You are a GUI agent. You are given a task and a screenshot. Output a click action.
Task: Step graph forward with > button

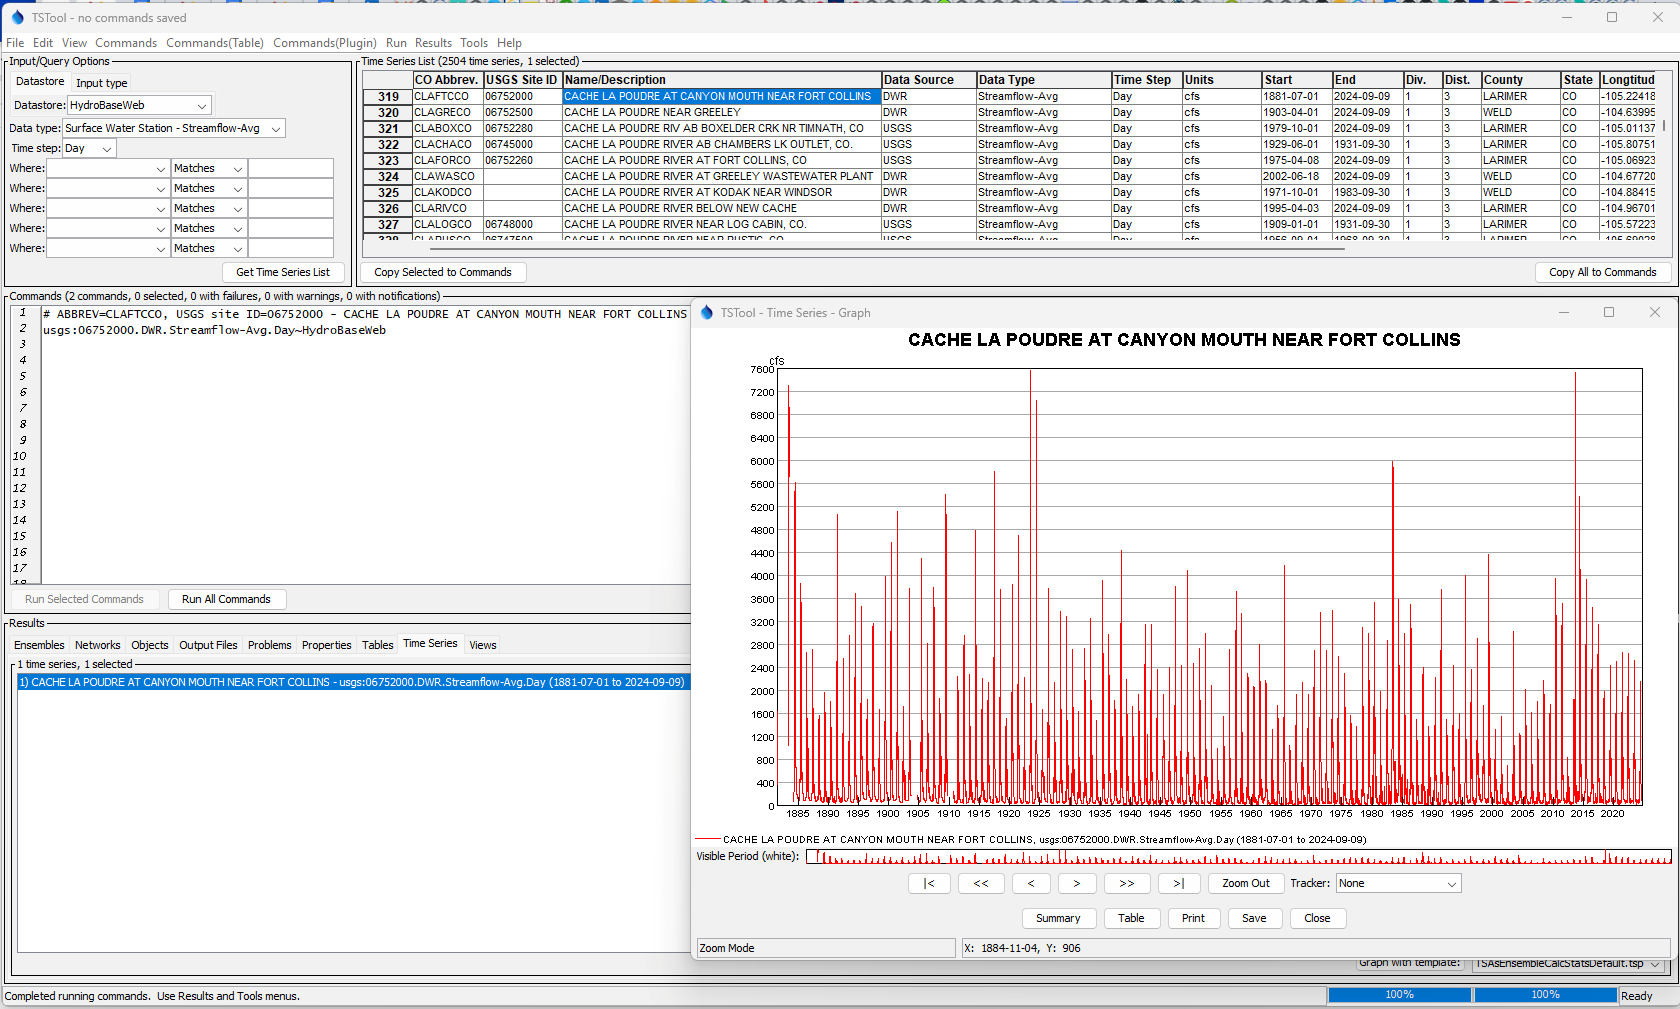[1076, 883]
